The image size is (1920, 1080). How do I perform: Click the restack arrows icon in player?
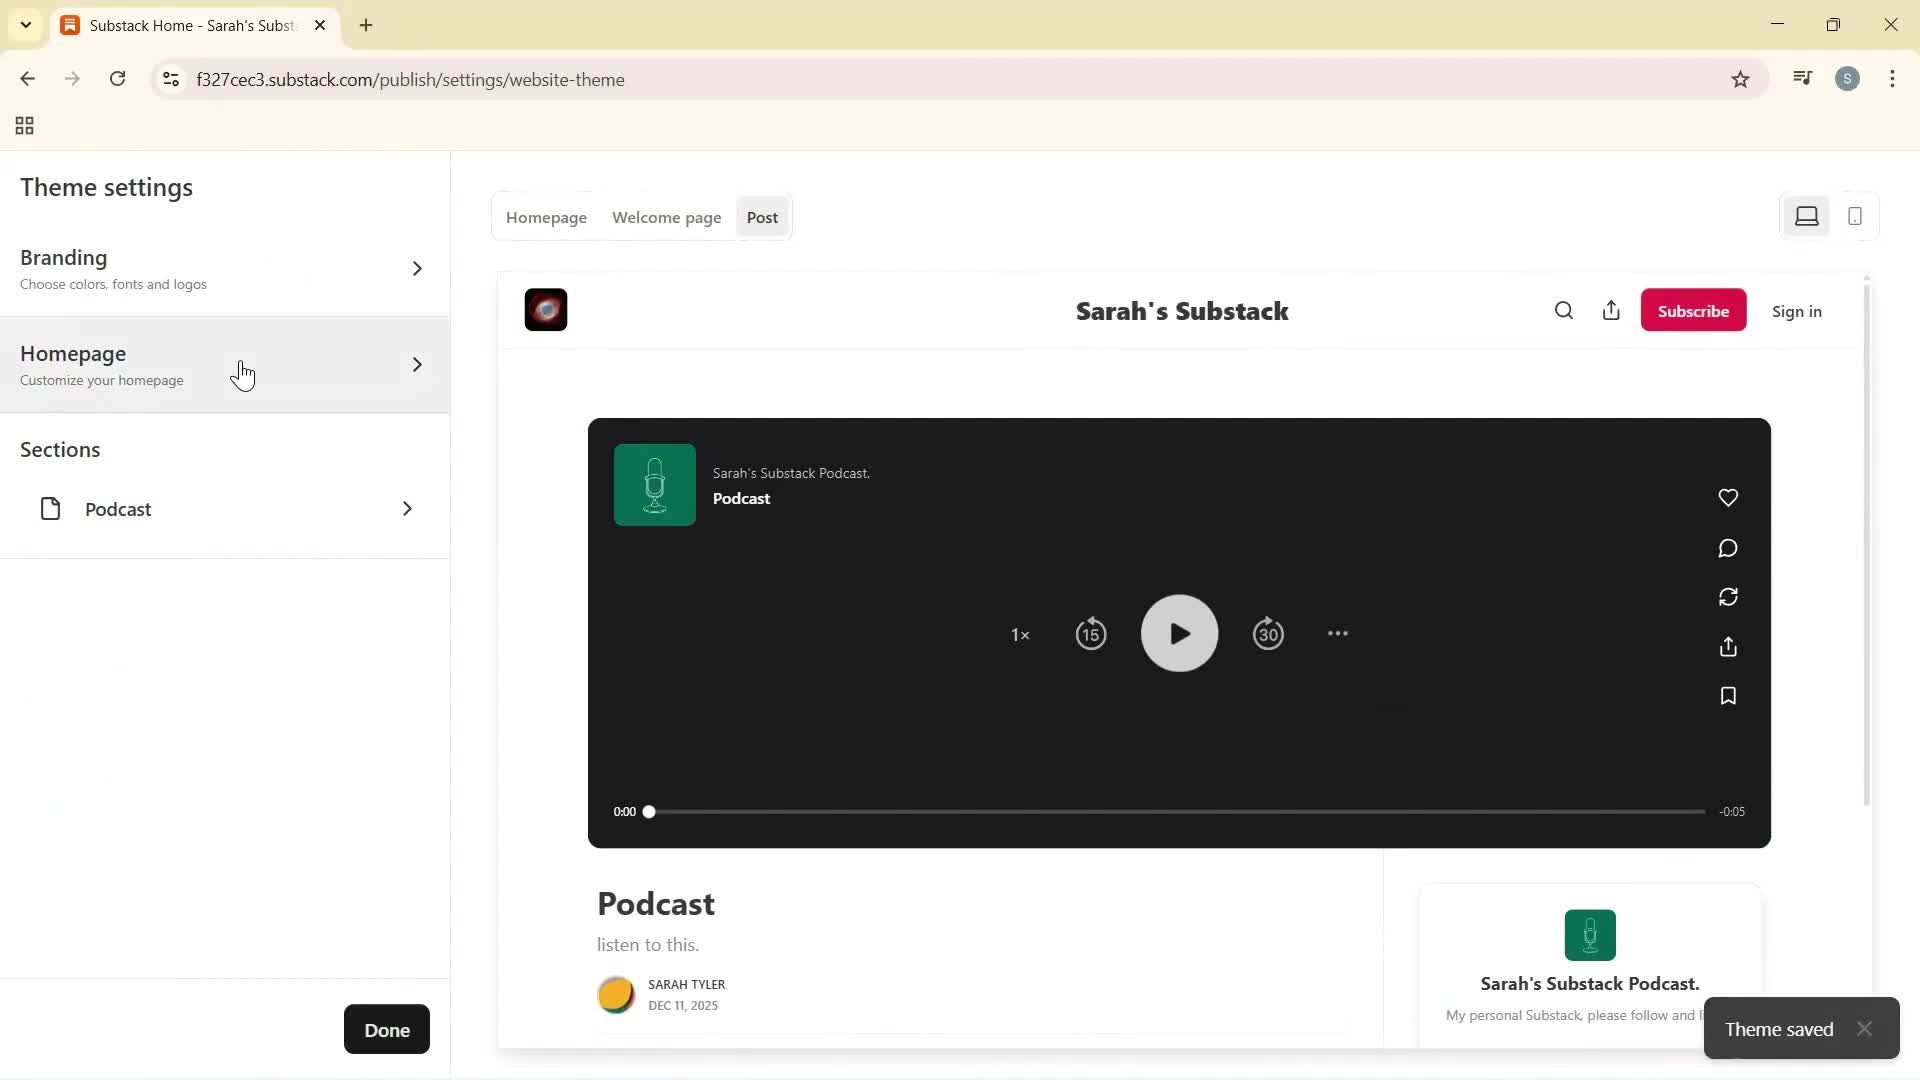coord(1728,597)
